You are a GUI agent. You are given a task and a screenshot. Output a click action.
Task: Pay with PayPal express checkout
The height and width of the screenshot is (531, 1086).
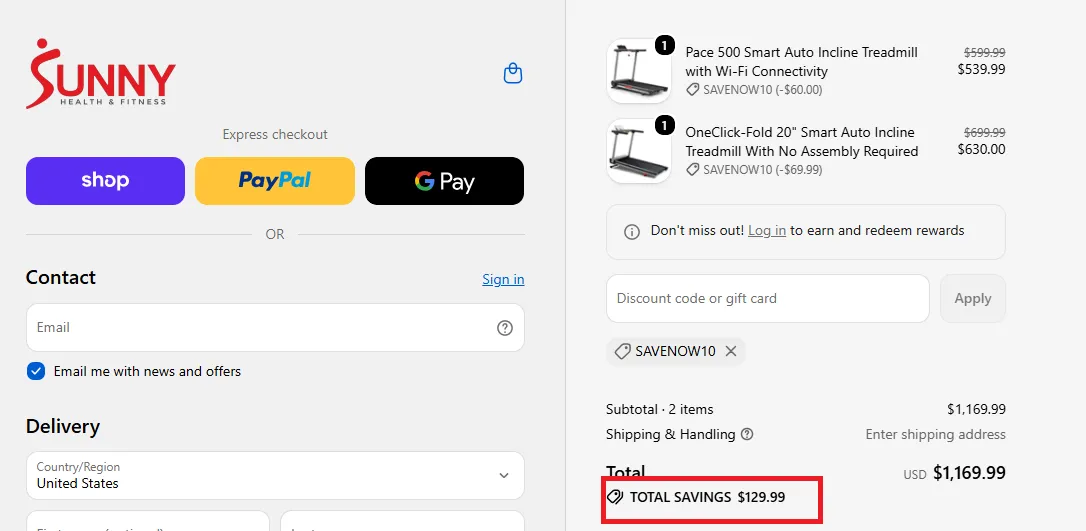(275, 181)
